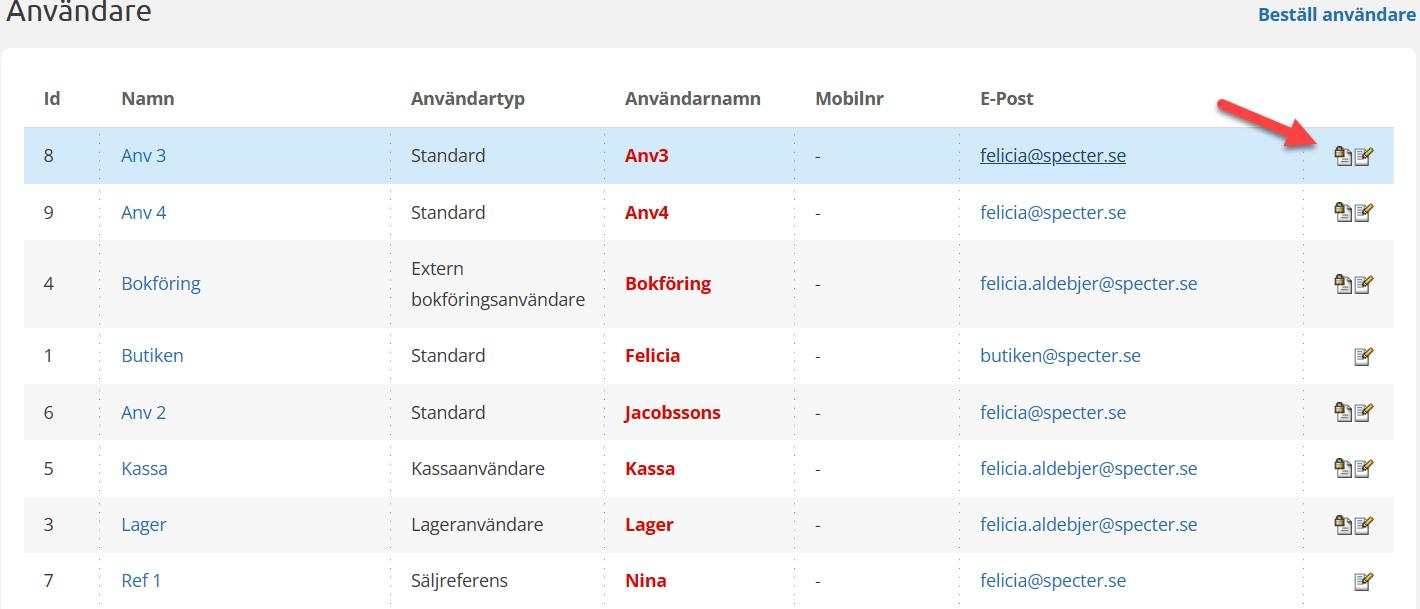Open the Beställ användare link

pyautogui.click(x=1336, y=15)
